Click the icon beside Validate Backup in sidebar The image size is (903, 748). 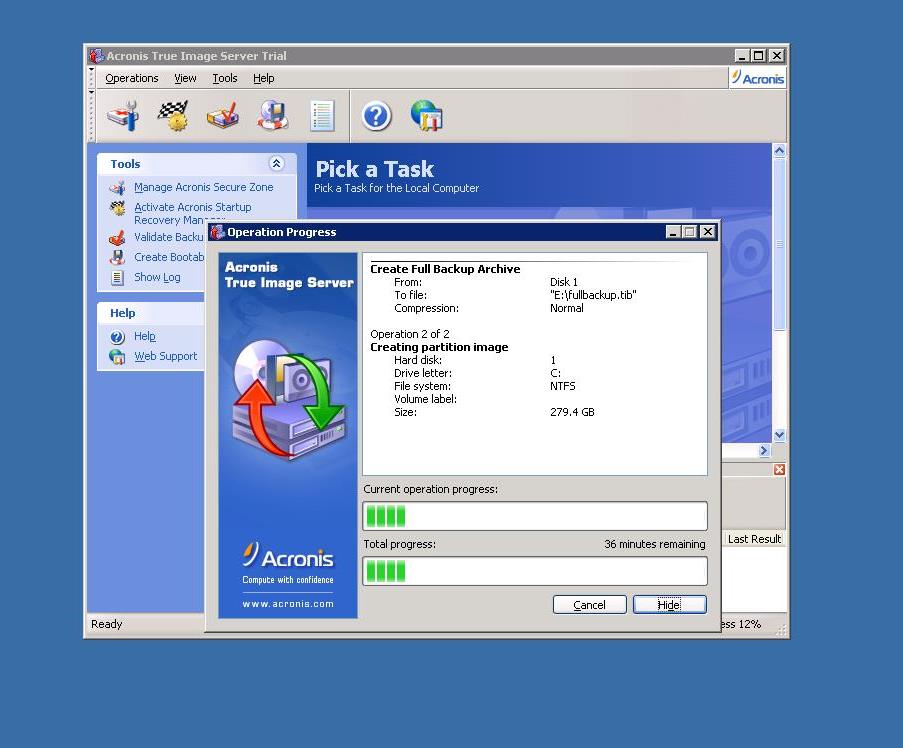coord(117,237)
